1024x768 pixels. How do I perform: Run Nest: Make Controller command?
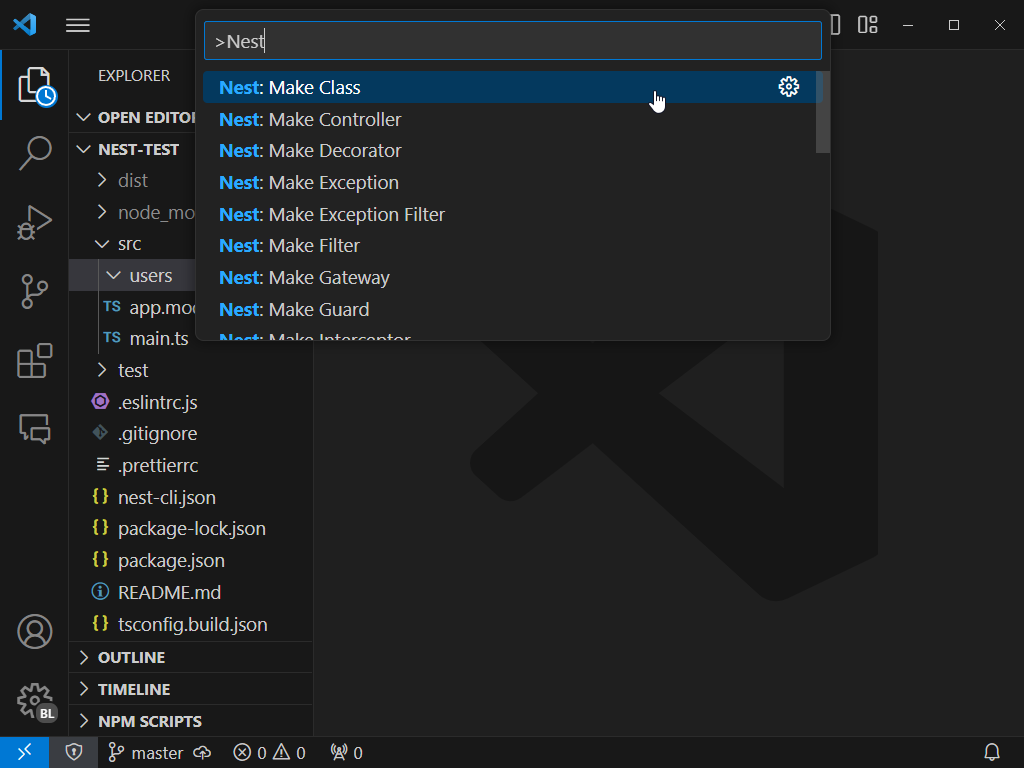[509, 120]
